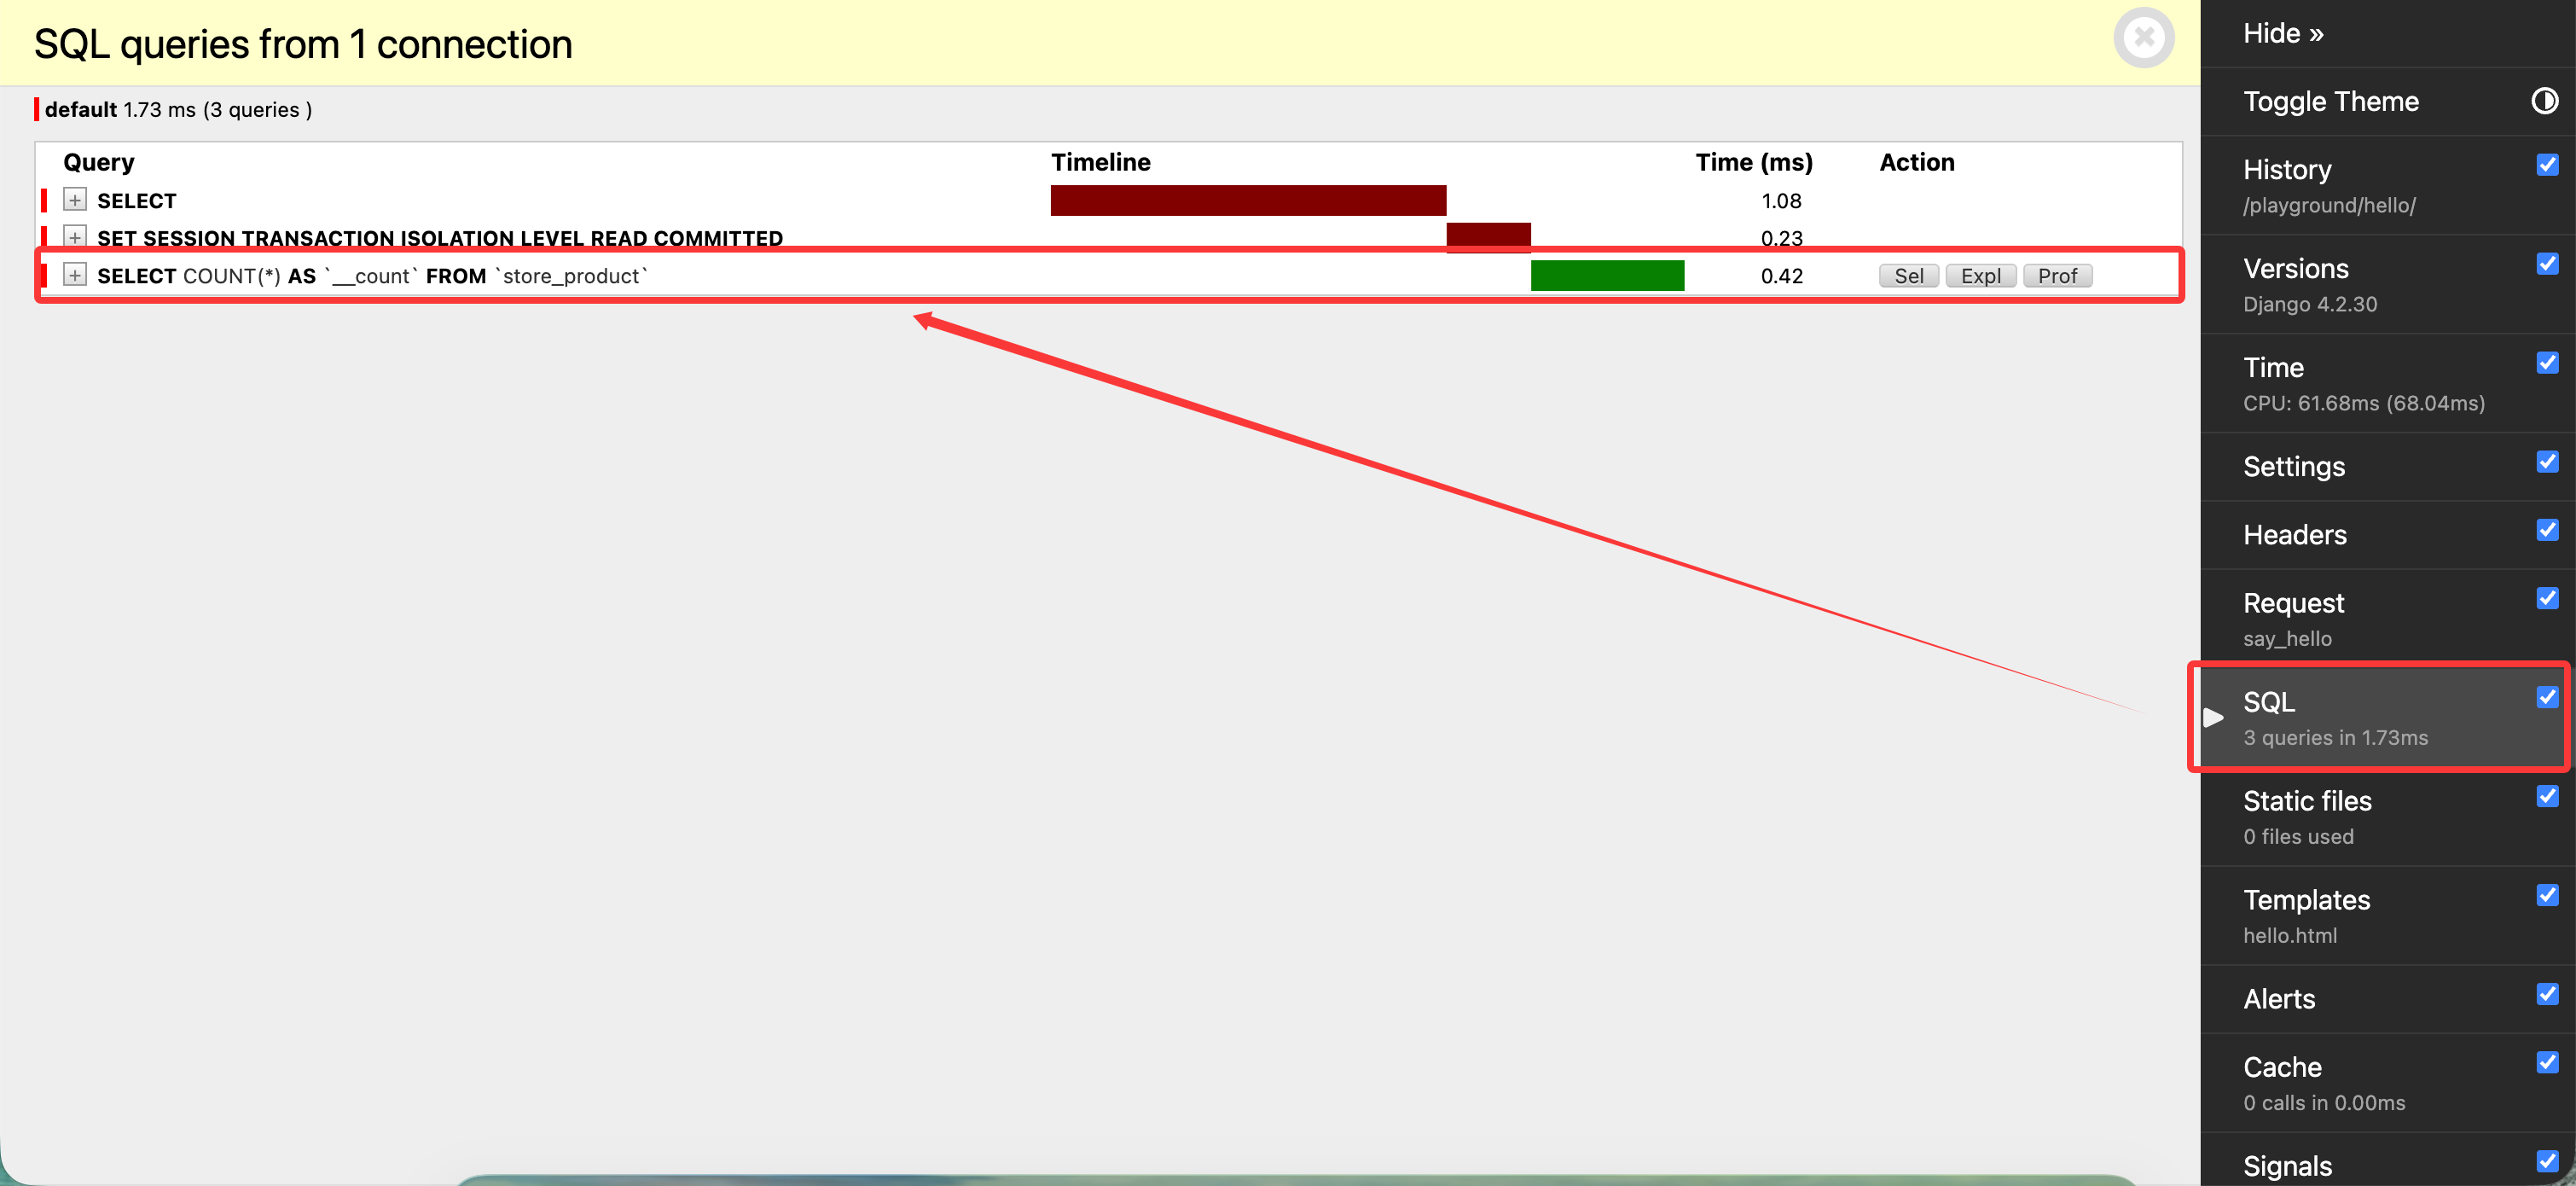The image size is (2576, 1186).
Task: Expand the first SELECT query row
Action: pos(75,199)
